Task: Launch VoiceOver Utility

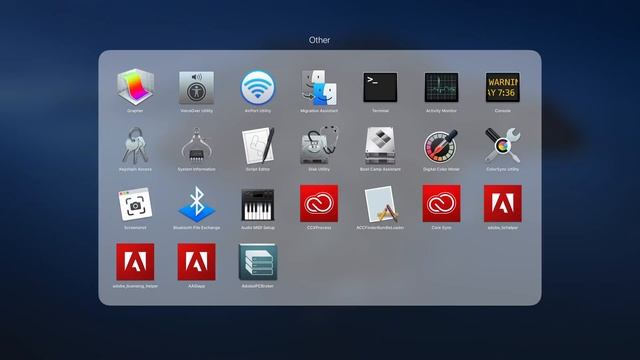Action: 196,87
